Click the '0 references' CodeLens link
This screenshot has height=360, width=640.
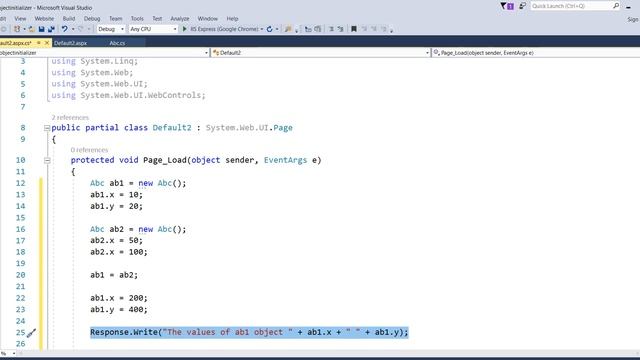89,150
